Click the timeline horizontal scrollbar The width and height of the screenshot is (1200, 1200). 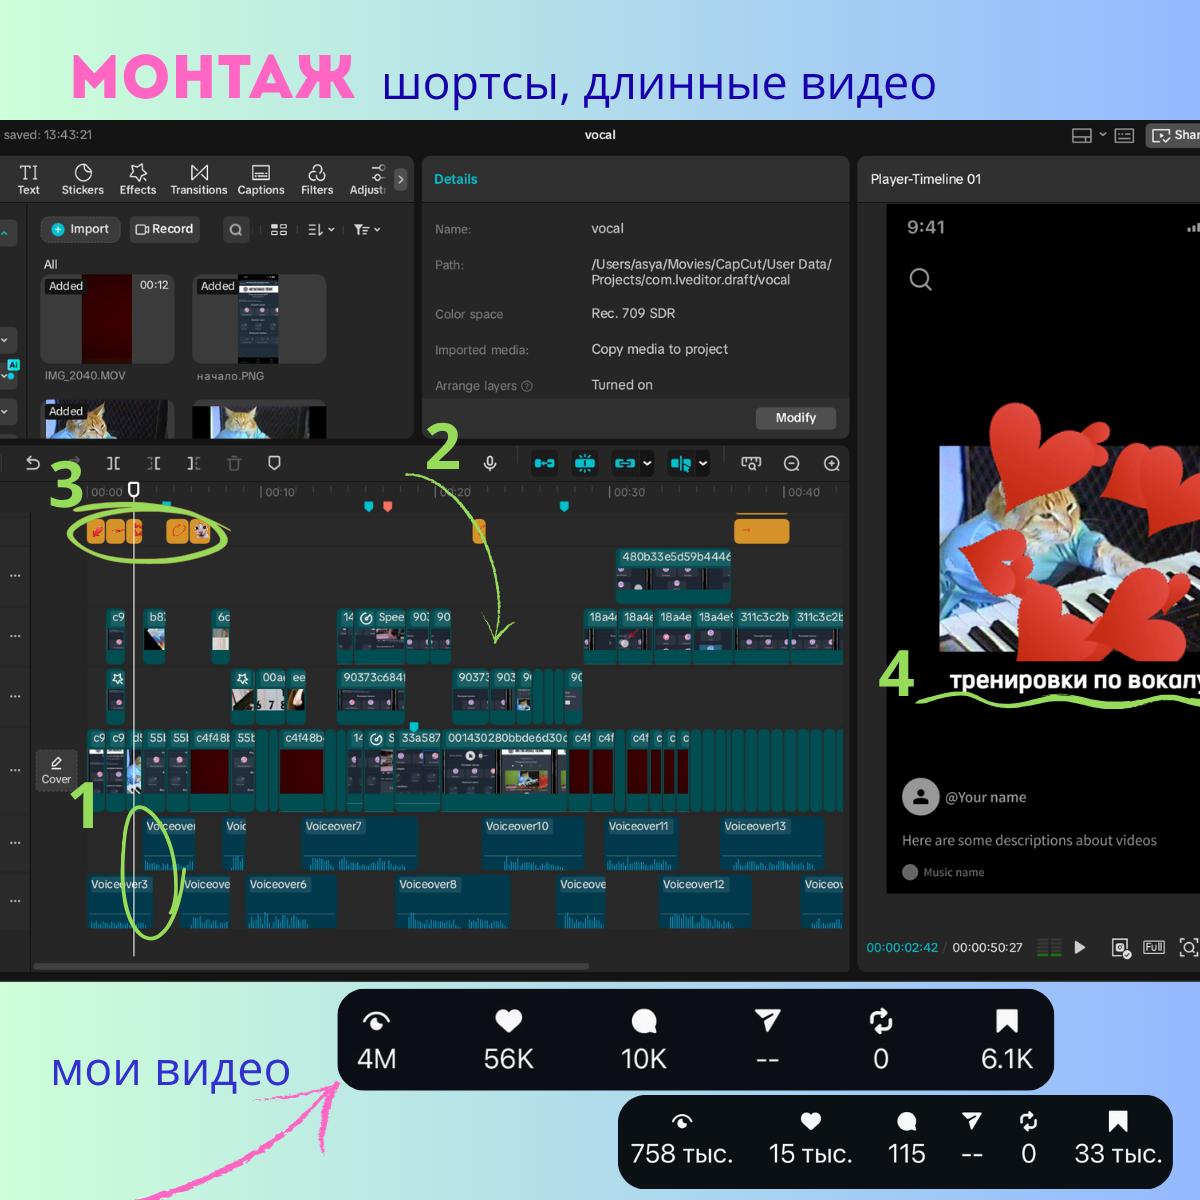[311, 966]
